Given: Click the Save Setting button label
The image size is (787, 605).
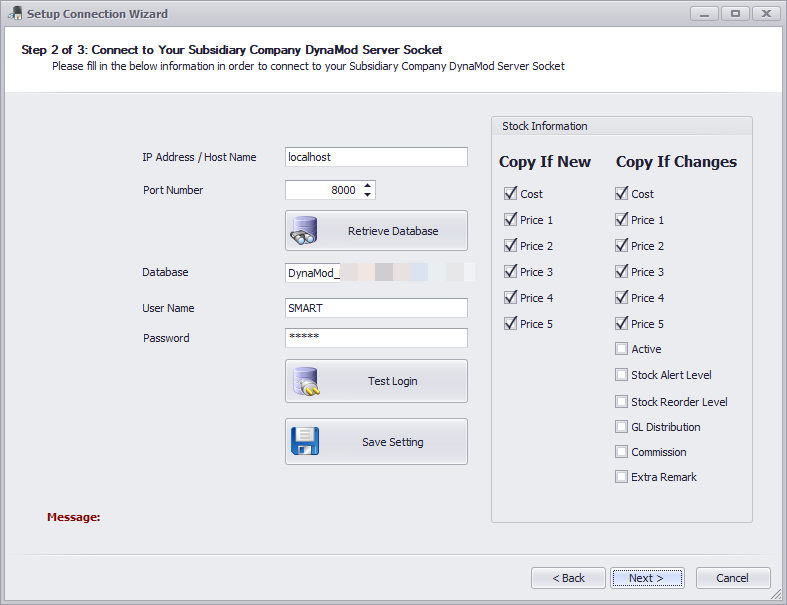Looking at the screenshot, I should [x=392, y=442].
